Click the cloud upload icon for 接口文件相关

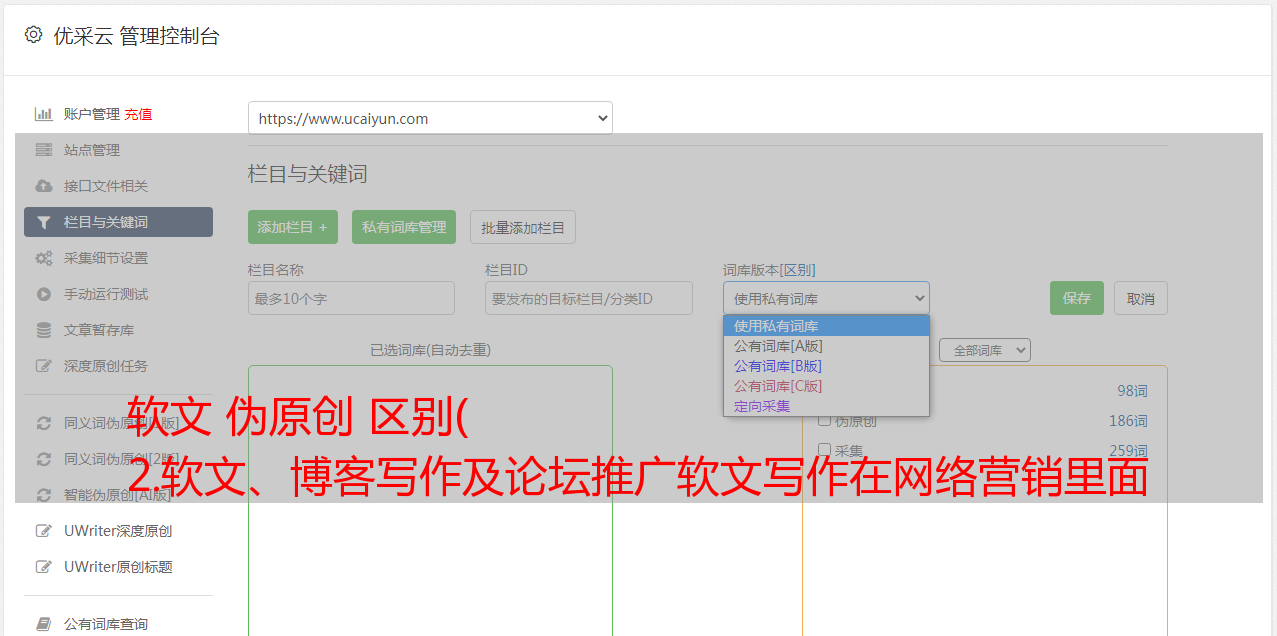coord(43,186)
